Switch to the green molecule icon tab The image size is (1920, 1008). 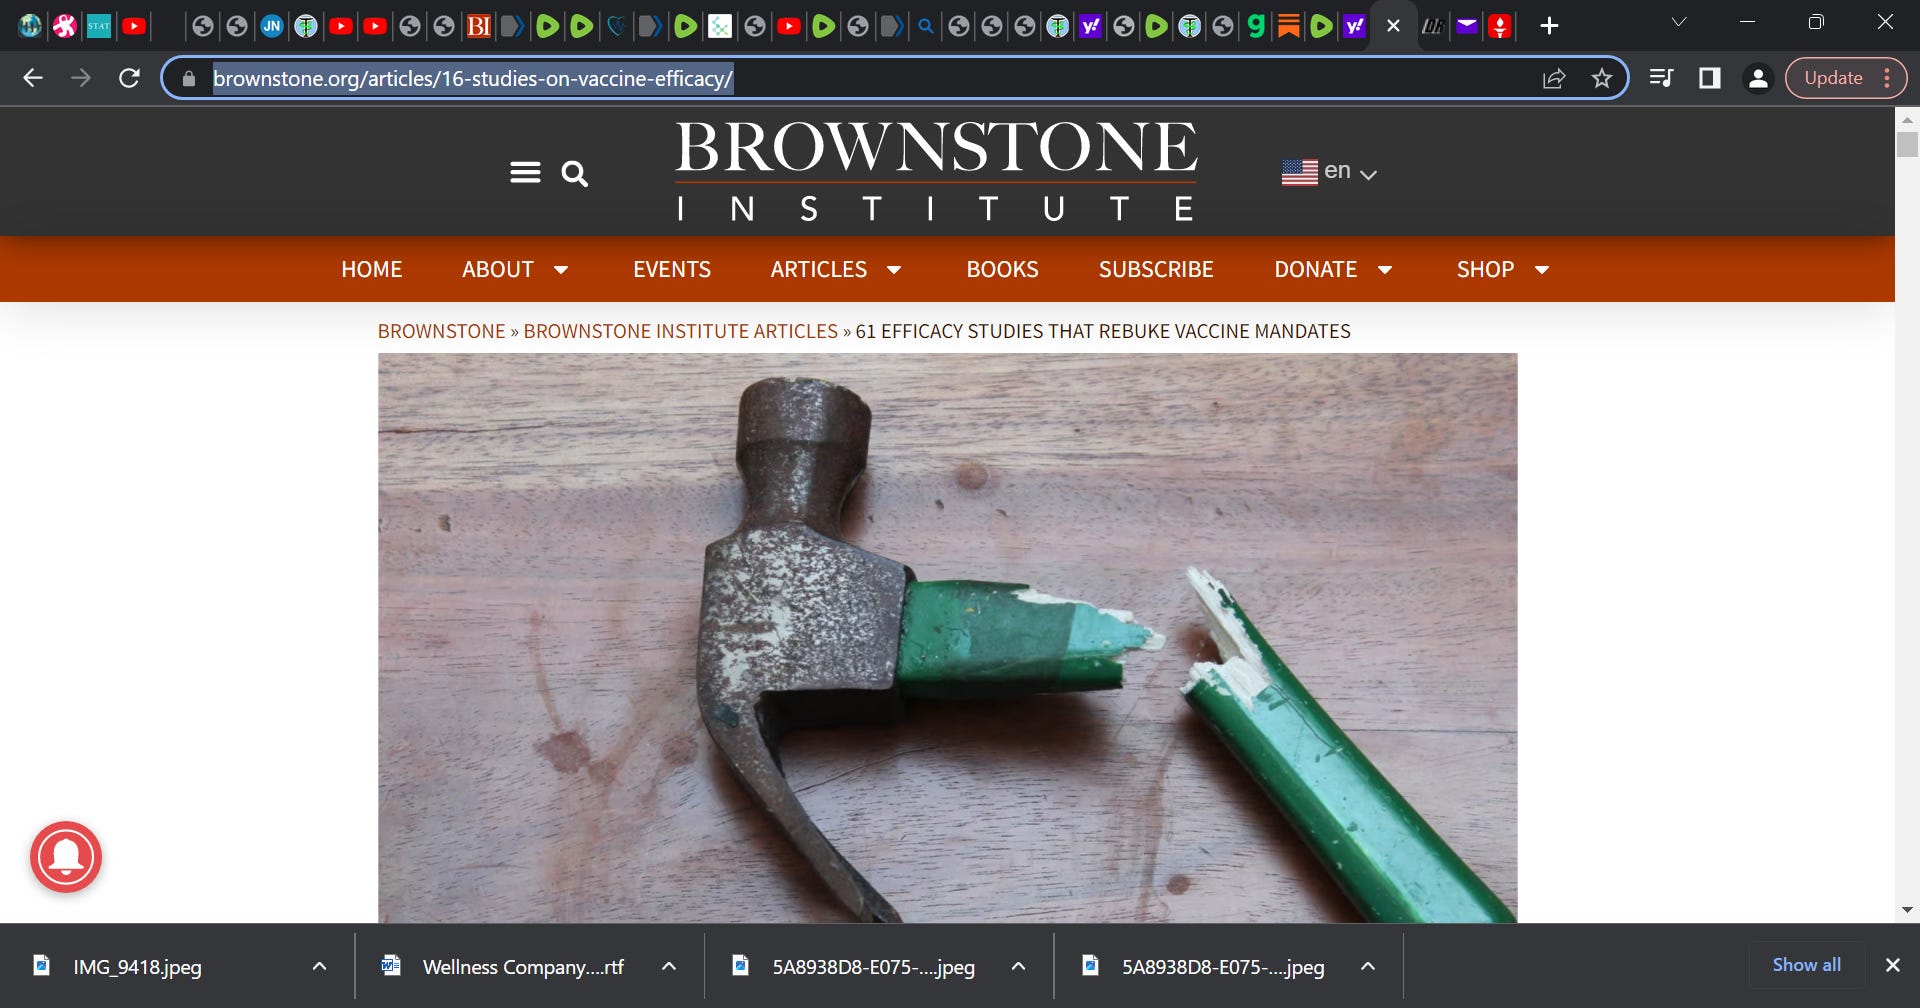pos(720,26)
